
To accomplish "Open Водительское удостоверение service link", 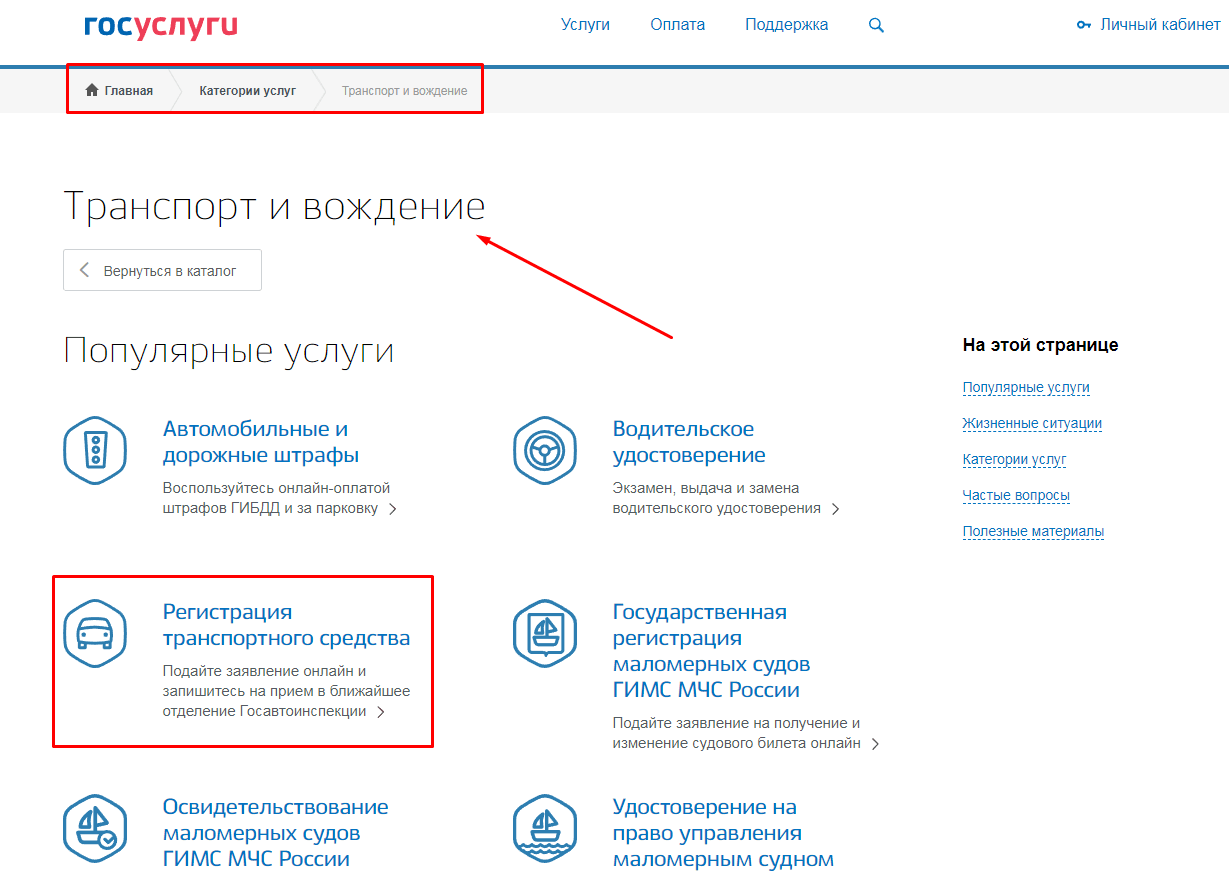I will 688,442.
